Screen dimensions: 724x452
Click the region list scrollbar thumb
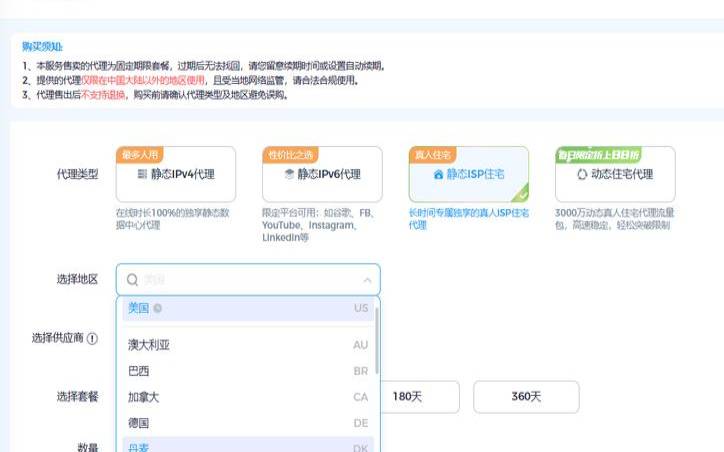[377, 341]
